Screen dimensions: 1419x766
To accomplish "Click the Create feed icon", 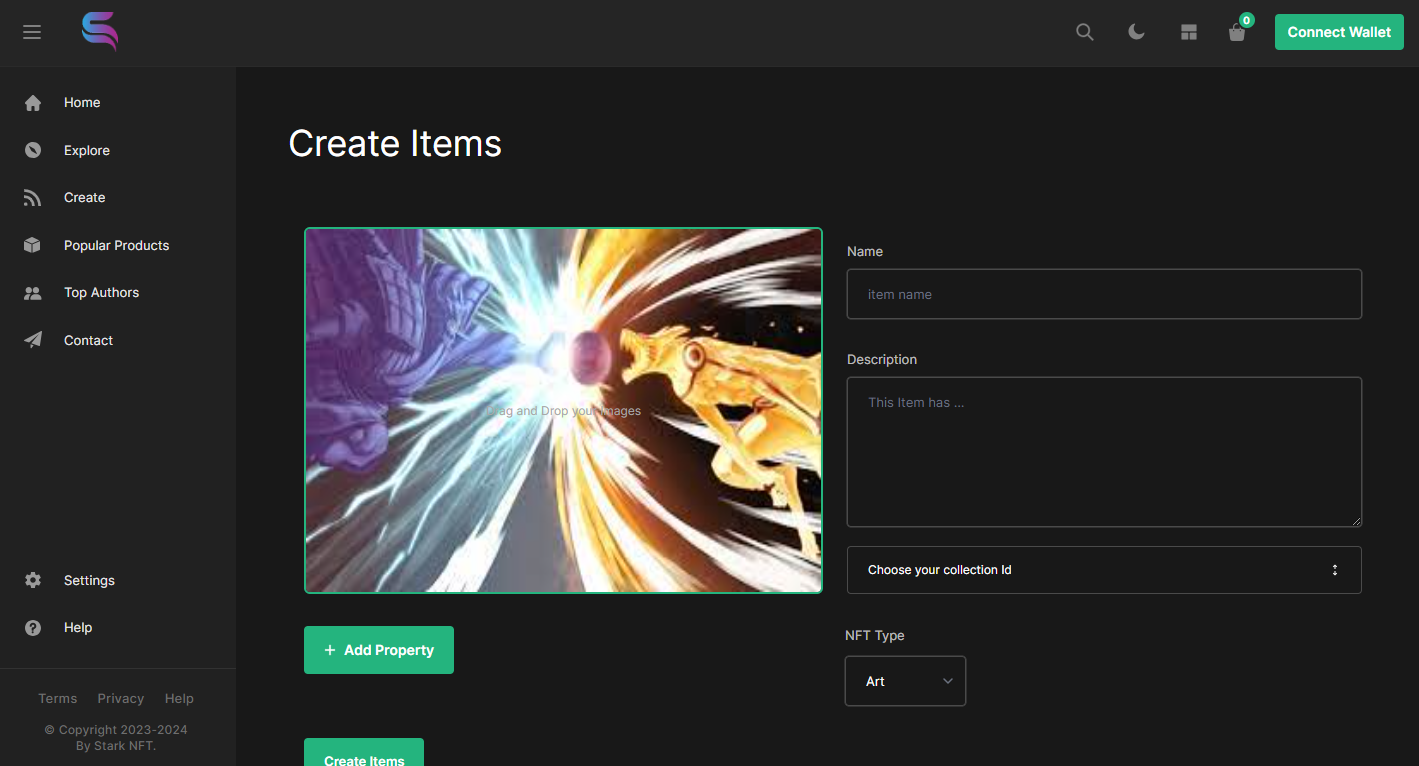I will (33, 198).
